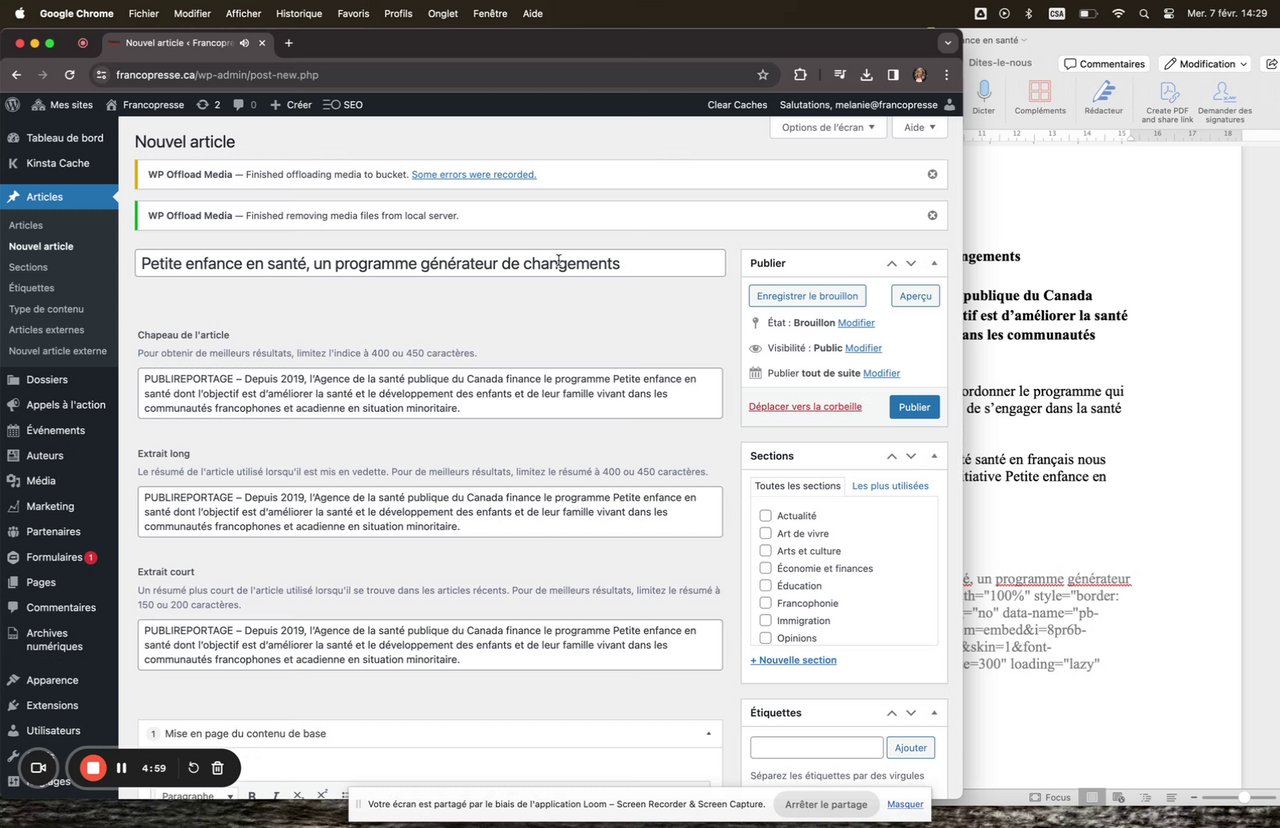Check the Immigration section
This screenshot has width=1280, height=828.
click(x=765, y=621)
